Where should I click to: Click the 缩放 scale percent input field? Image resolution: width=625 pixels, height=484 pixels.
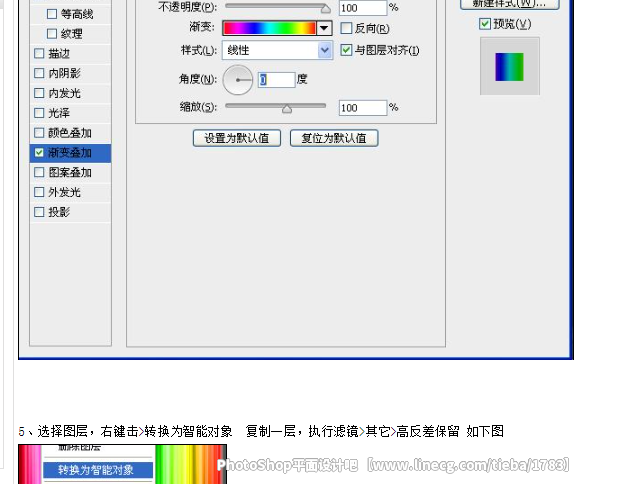(363, 108)
